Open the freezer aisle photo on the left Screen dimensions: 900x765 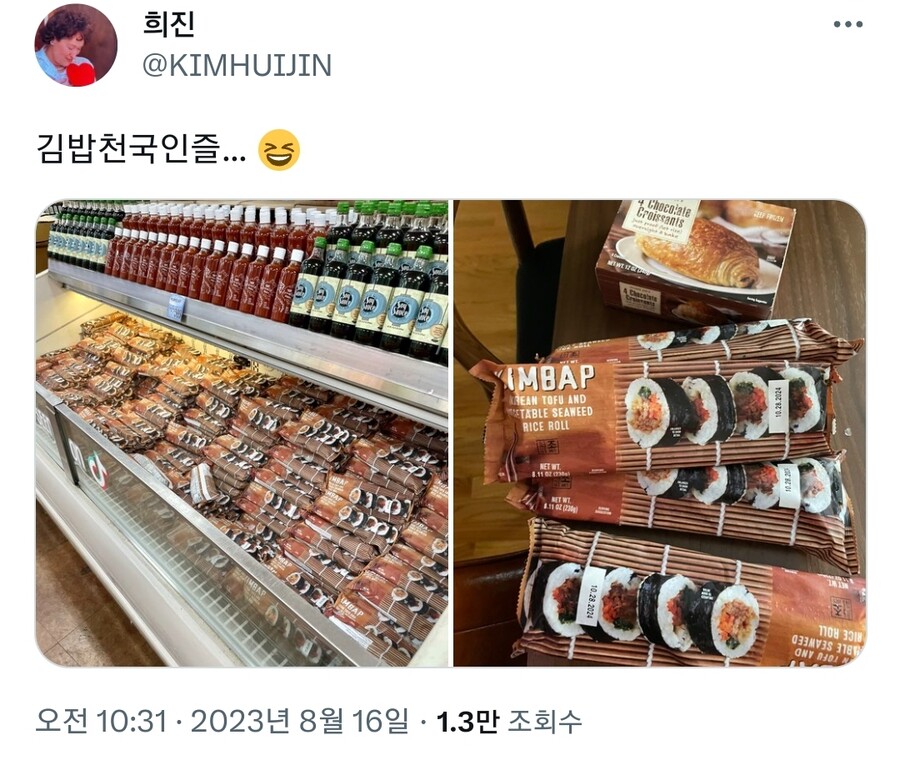(242, 433)
